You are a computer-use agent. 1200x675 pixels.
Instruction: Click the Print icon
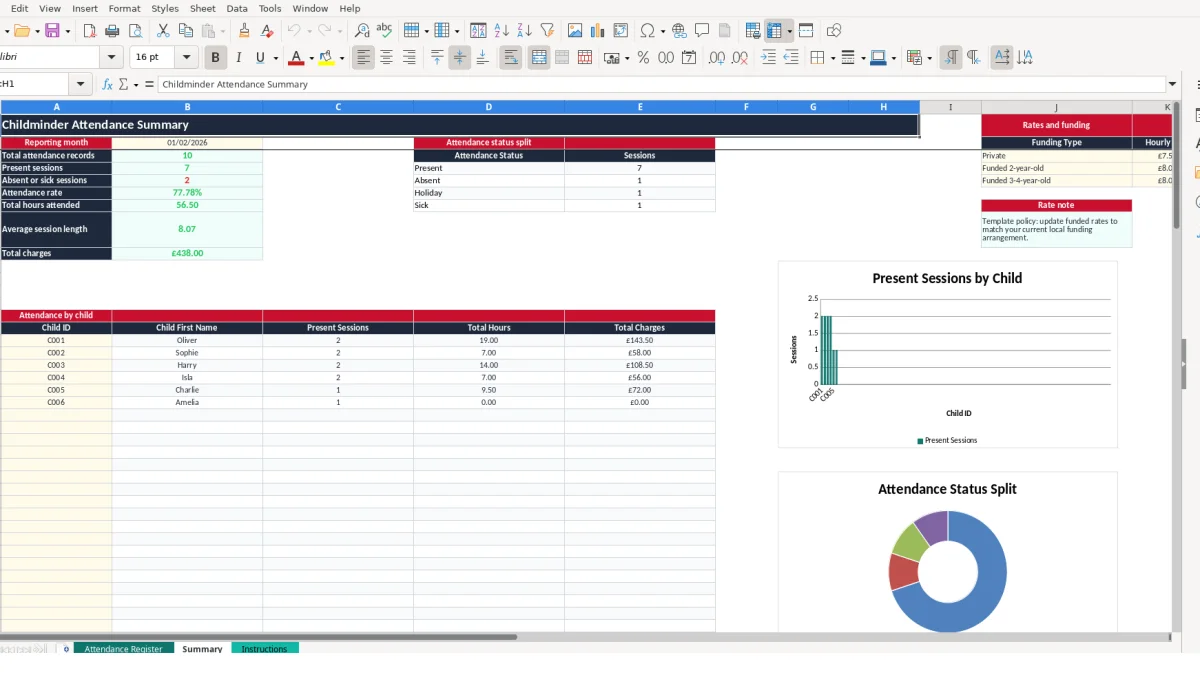tap(112, 31)
